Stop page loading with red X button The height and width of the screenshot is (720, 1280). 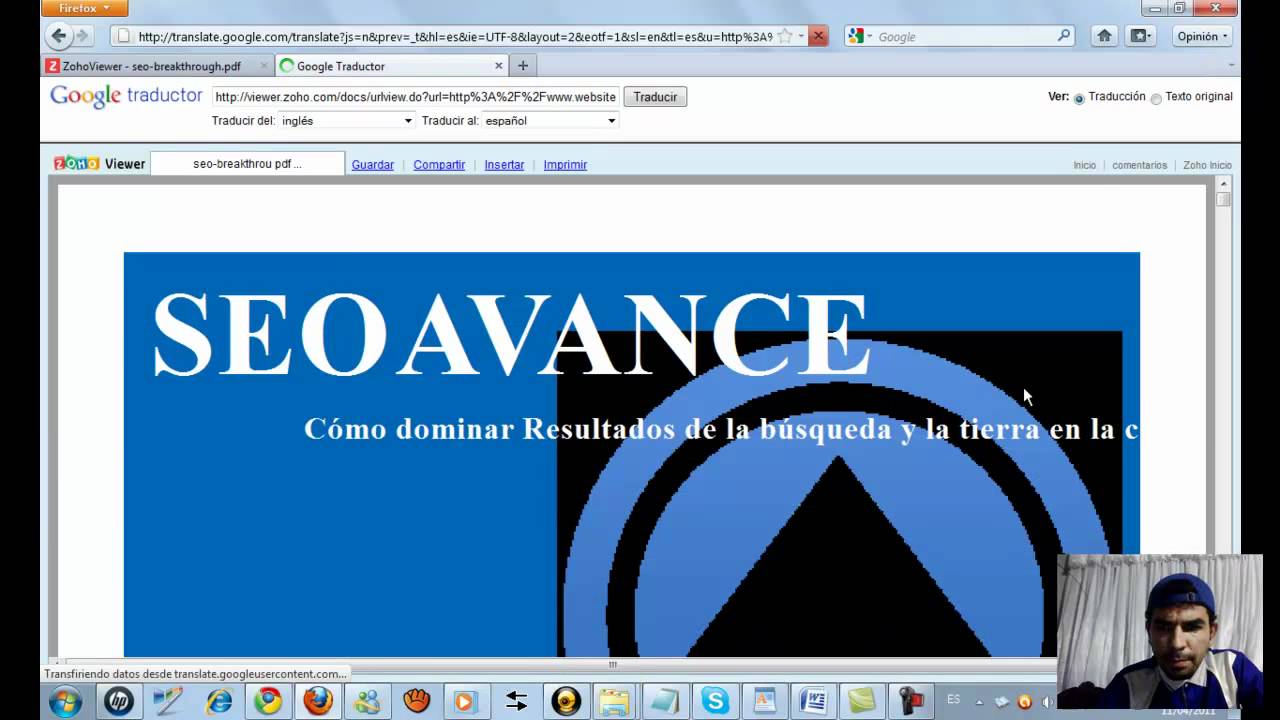(x=818, y=36)
